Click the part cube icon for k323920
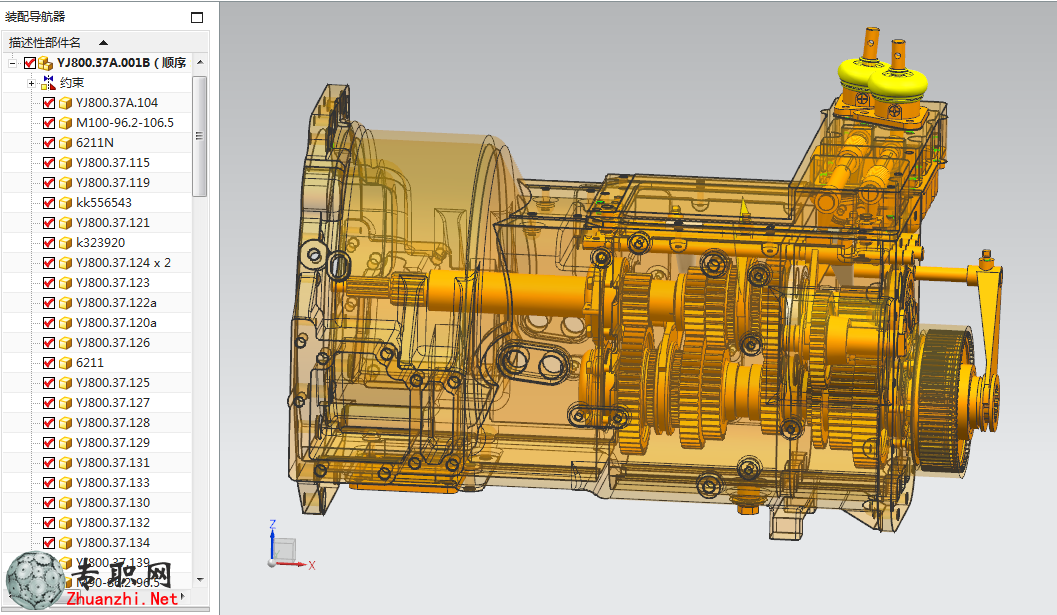 [65, 243]
